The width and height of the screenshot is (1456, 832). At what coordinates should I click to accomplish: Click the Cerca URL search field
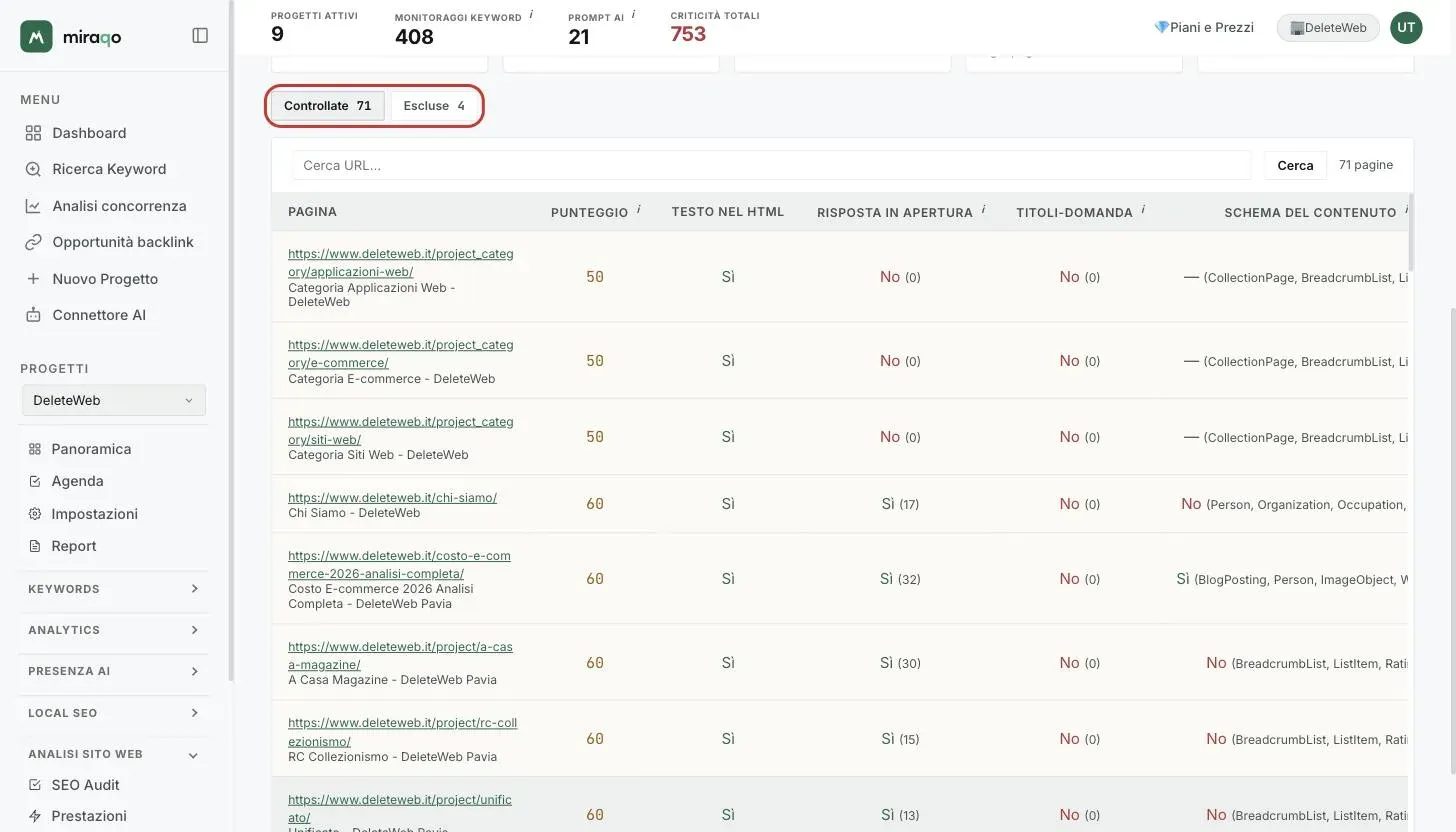click(771, 165)
